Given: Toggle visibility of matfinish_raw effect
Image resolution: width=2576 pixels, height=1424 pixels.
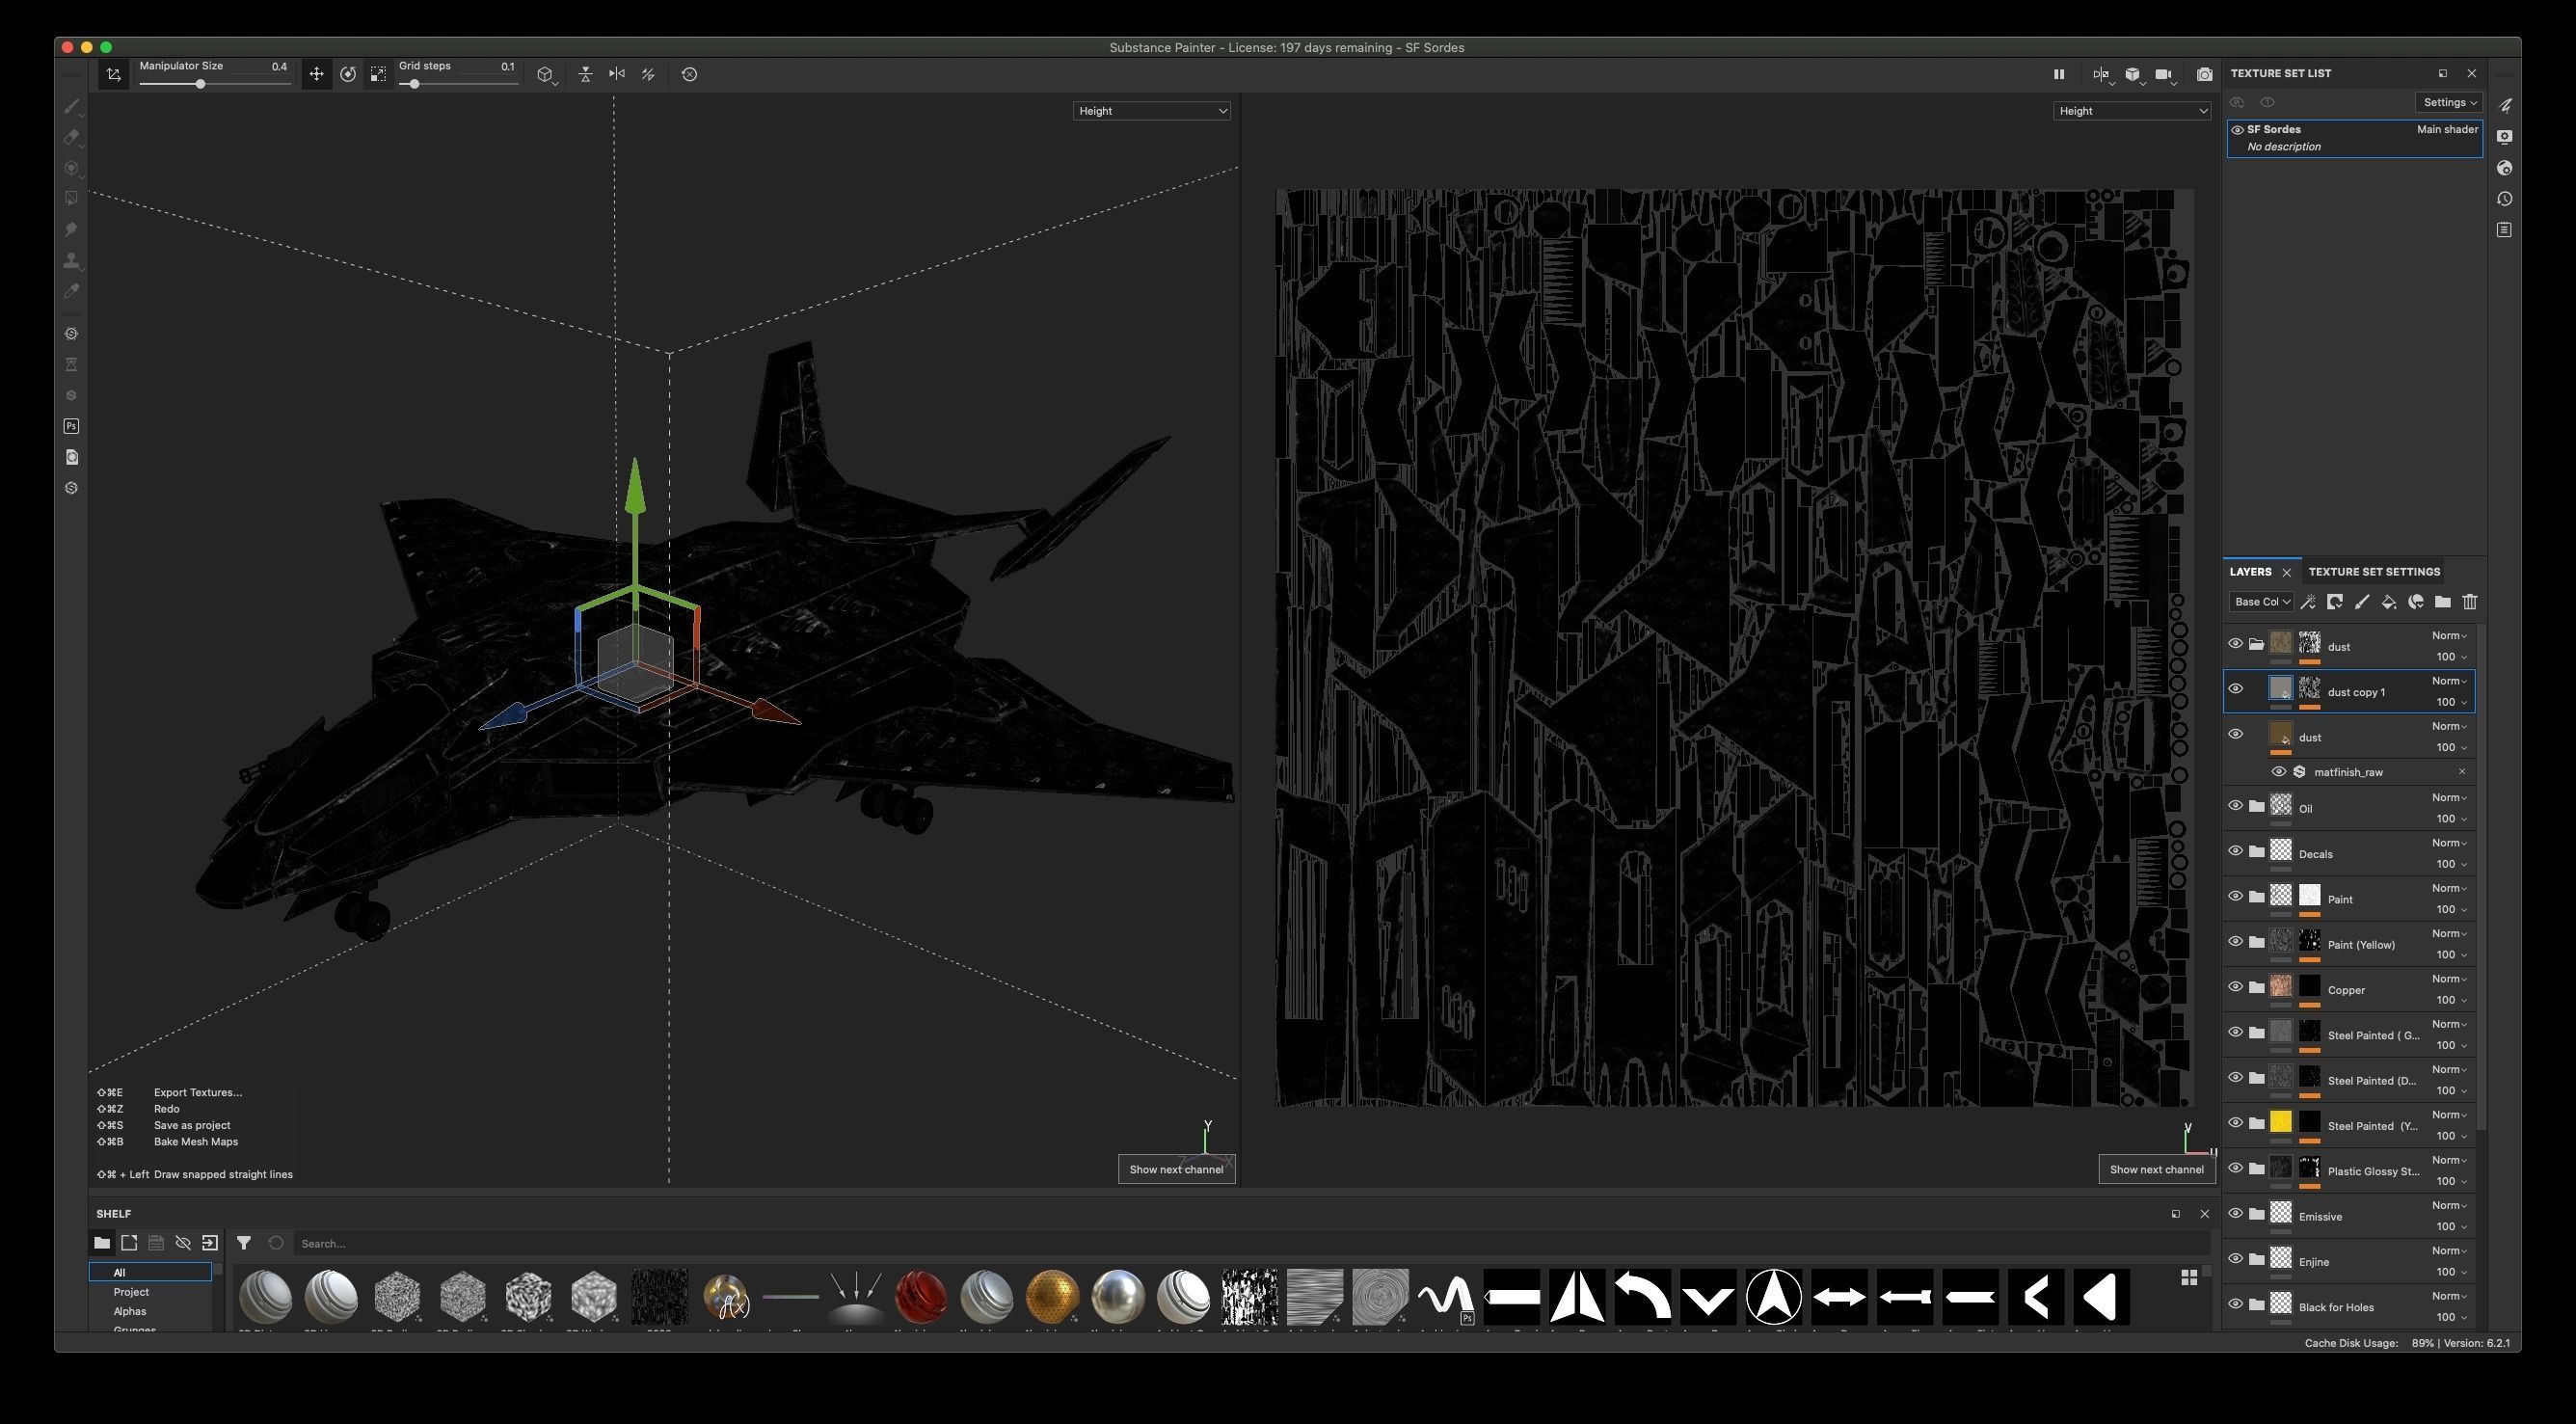Looking at the screenshot, I should click(x=2278, y=772).
